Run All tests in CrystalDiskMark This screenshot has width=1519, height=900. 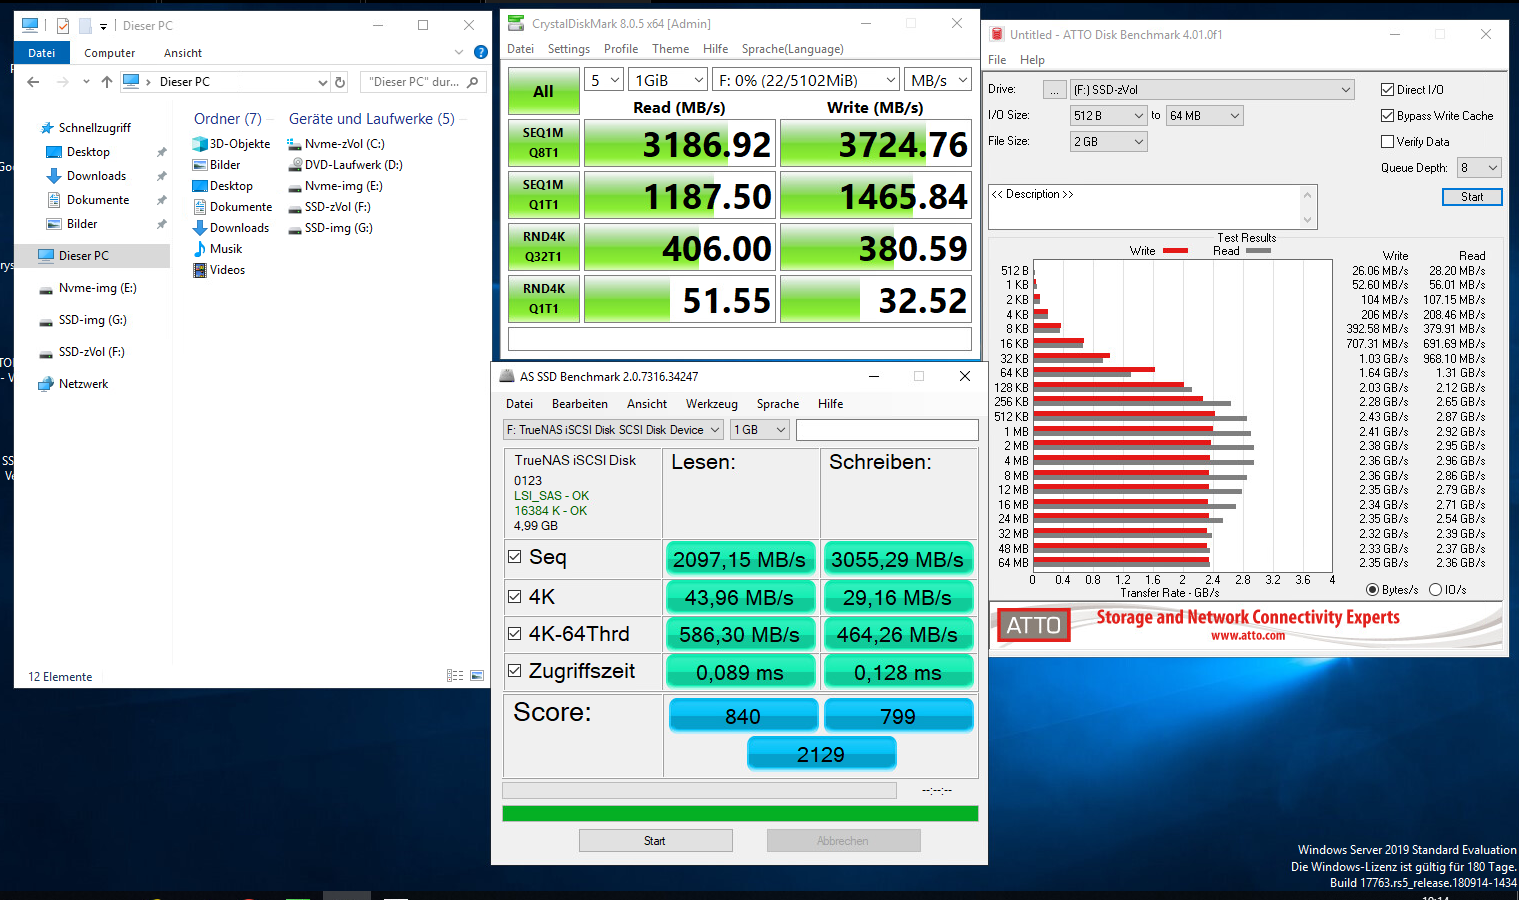point(543,91)
